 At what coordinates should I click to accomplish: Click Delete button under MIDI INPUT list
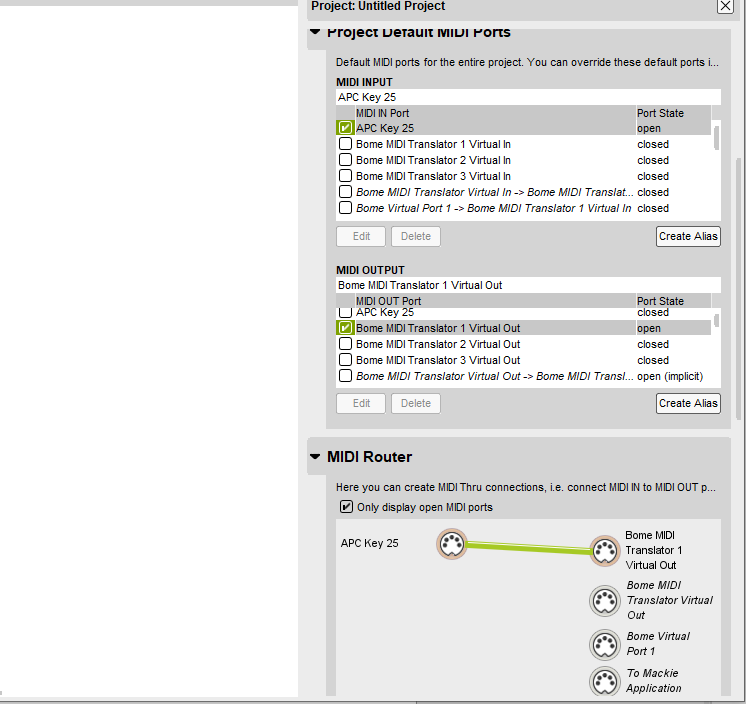416,236
